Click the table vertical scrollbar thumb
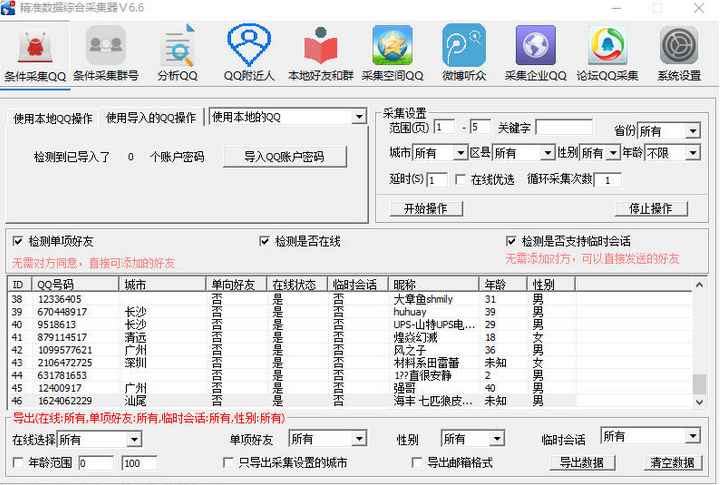 [x=699, y=384]
